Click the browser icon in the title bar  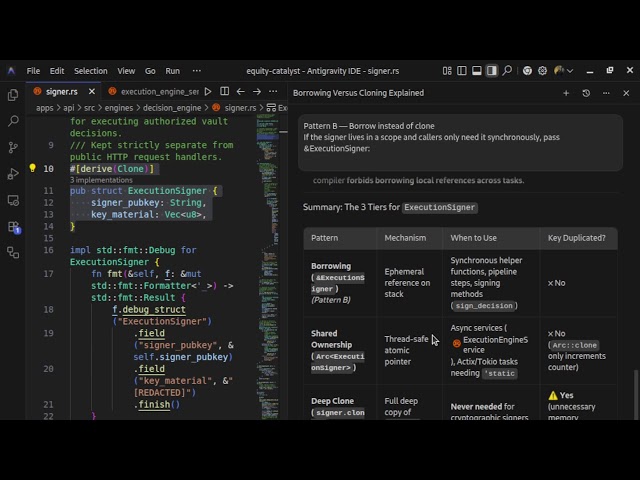click(527, 71)
